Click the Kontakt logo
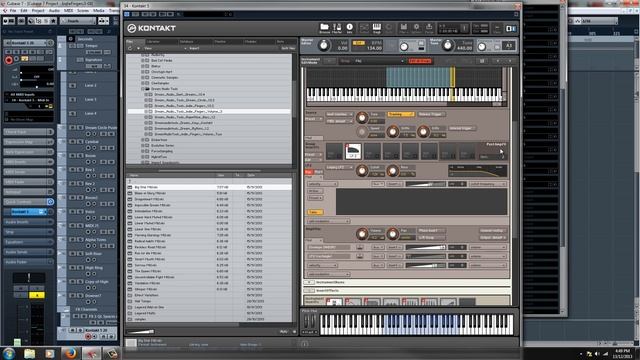 (151, 28)
